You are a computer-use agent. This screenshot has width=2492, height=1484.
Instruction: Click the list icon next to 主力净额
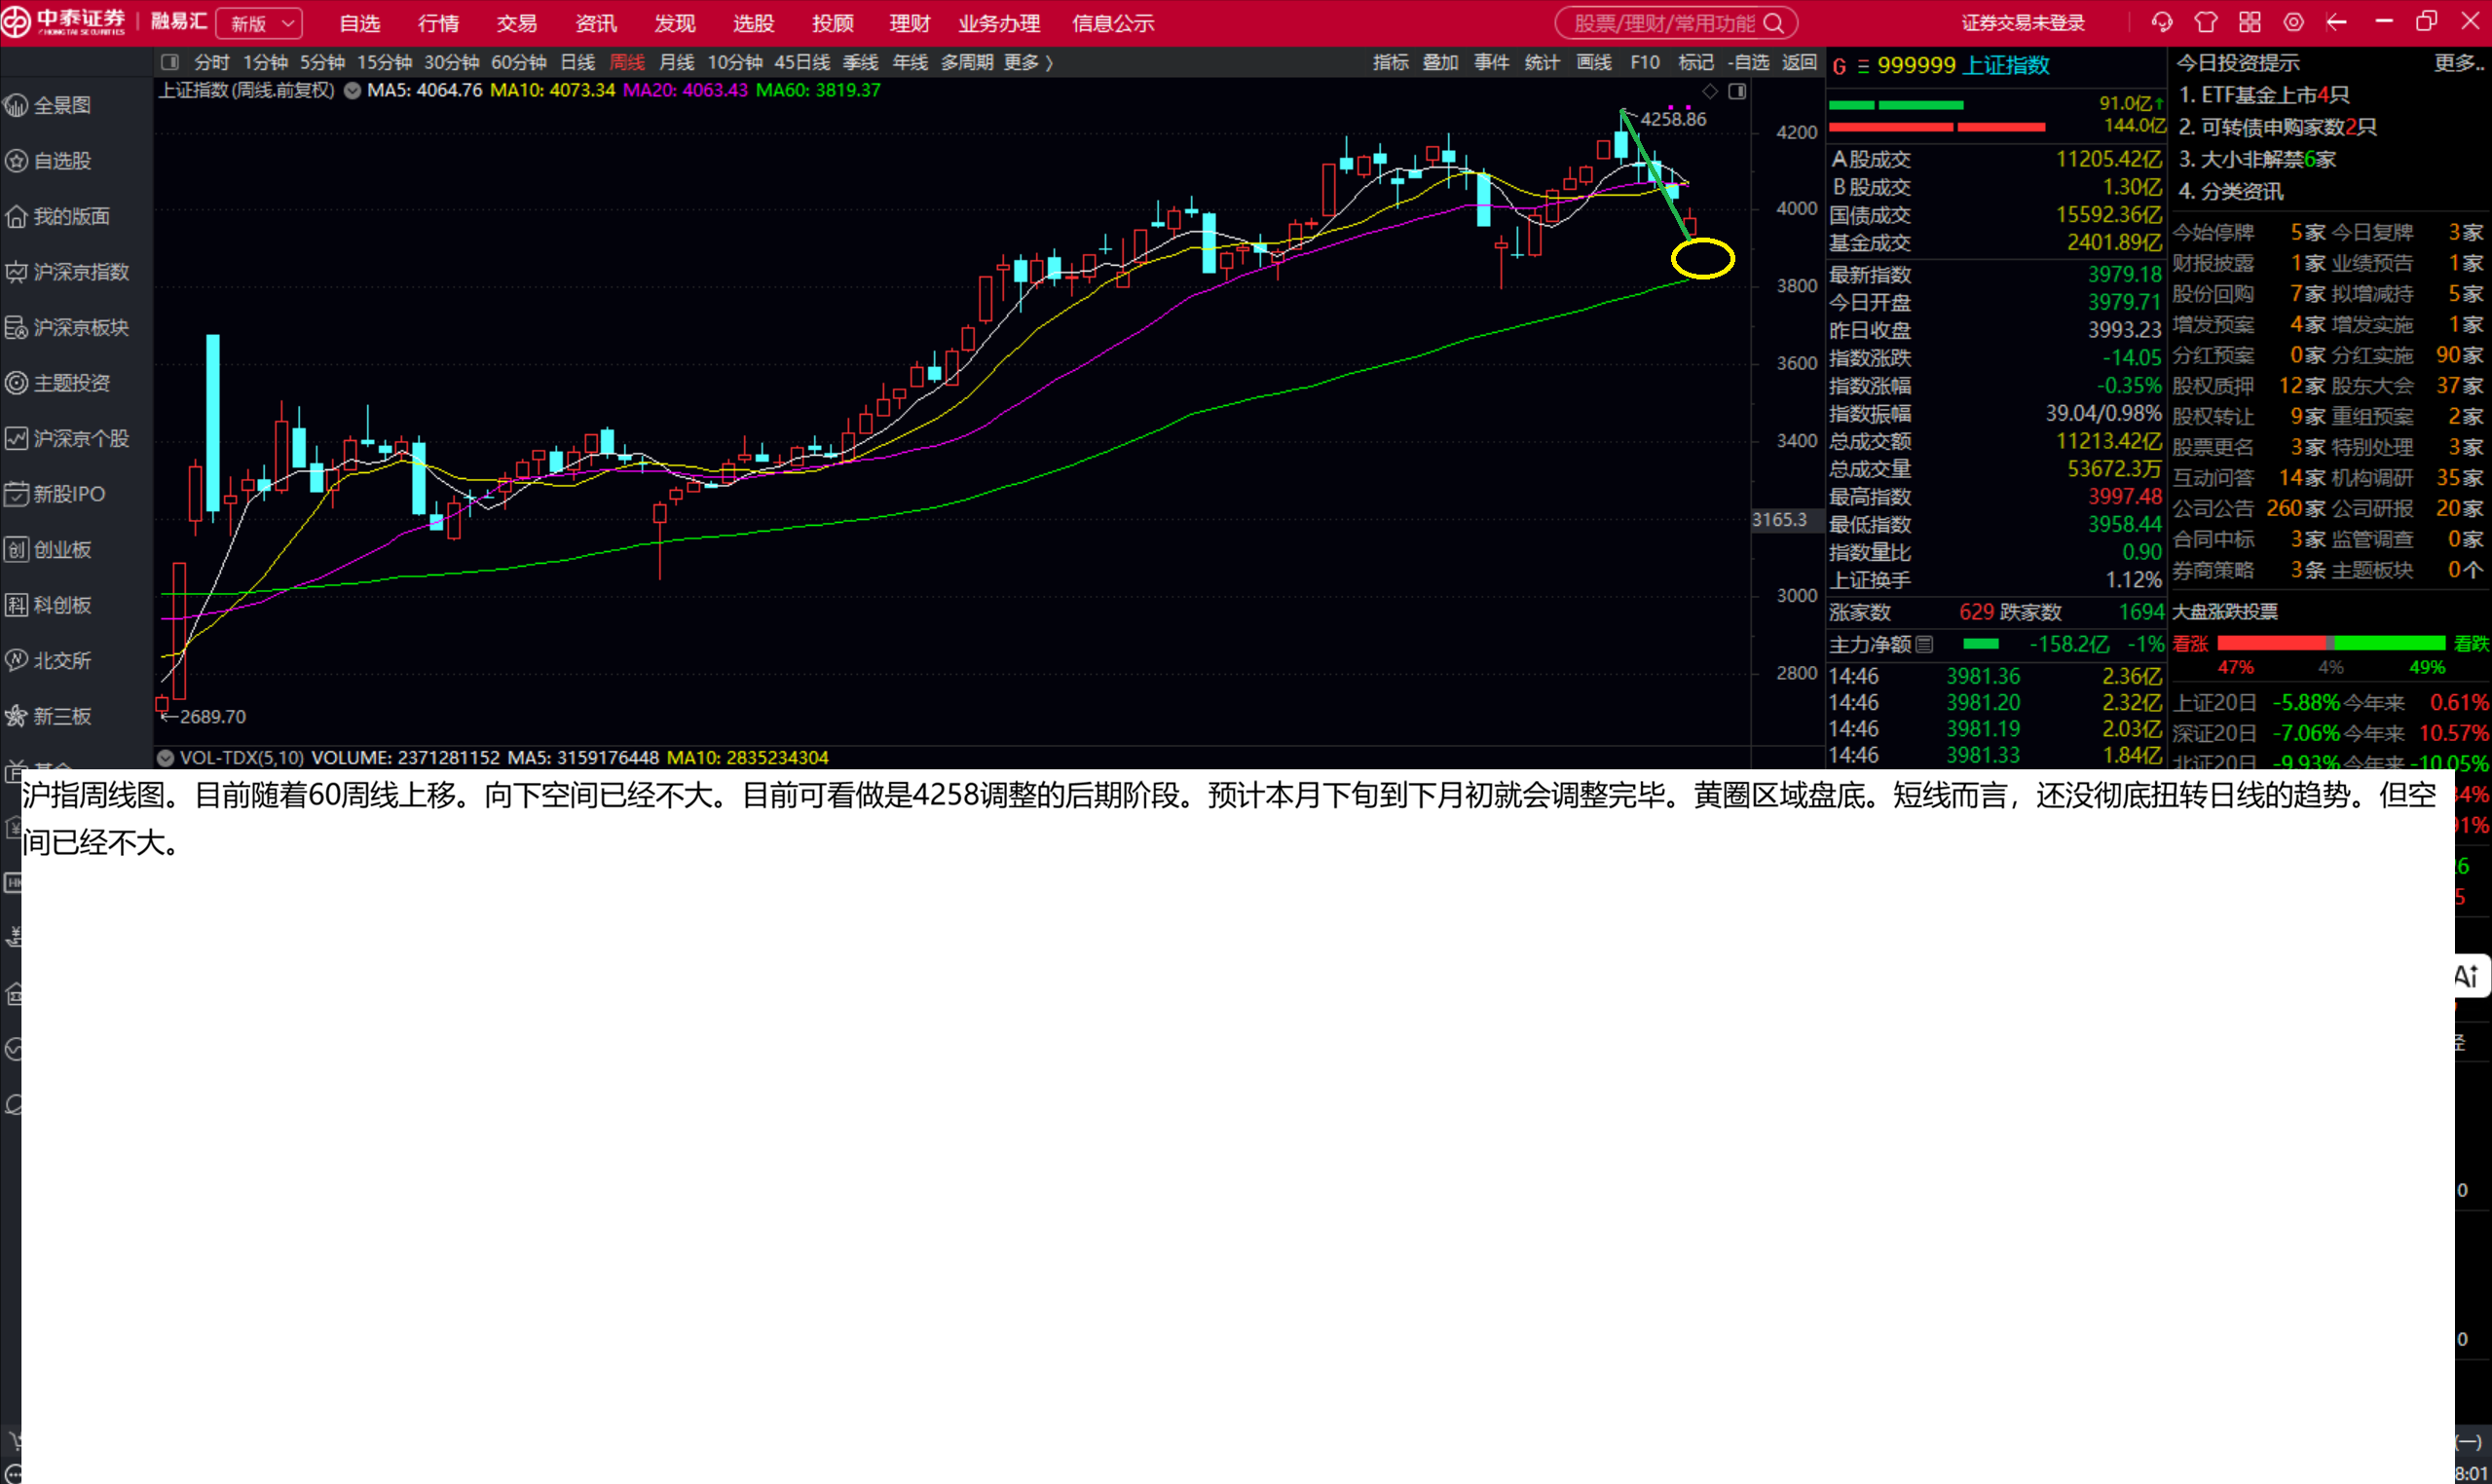pyautogui.click(x=1925, y=645)
